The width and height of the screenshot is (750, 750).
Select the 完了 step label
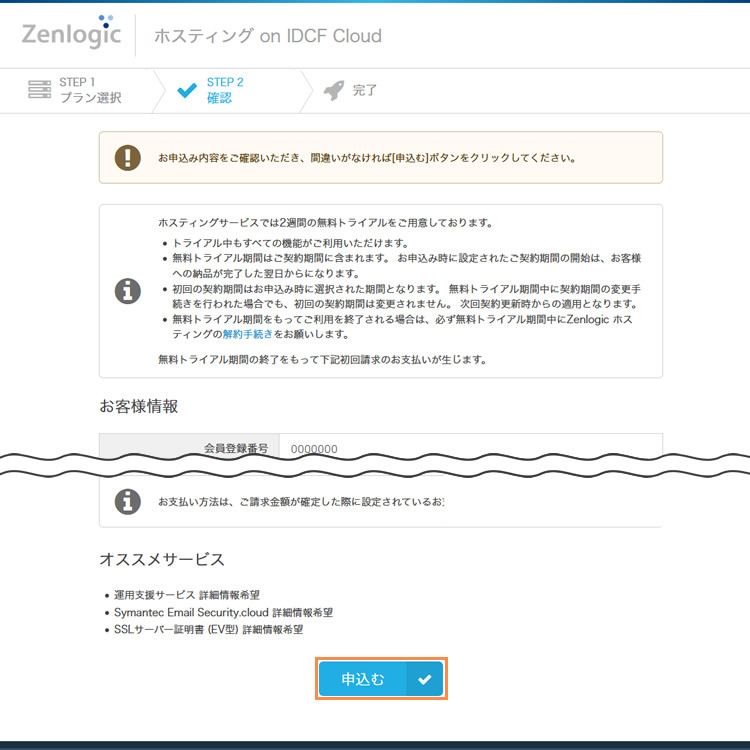(365, 91)
